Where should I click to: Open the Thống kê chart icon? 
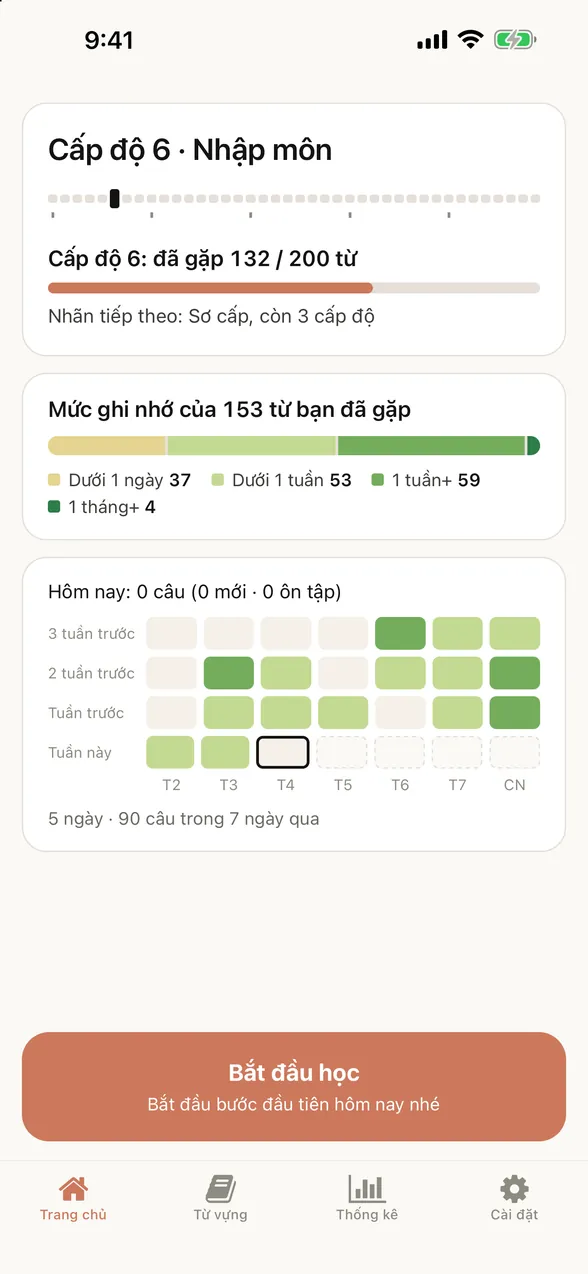tap(367, 1189)
